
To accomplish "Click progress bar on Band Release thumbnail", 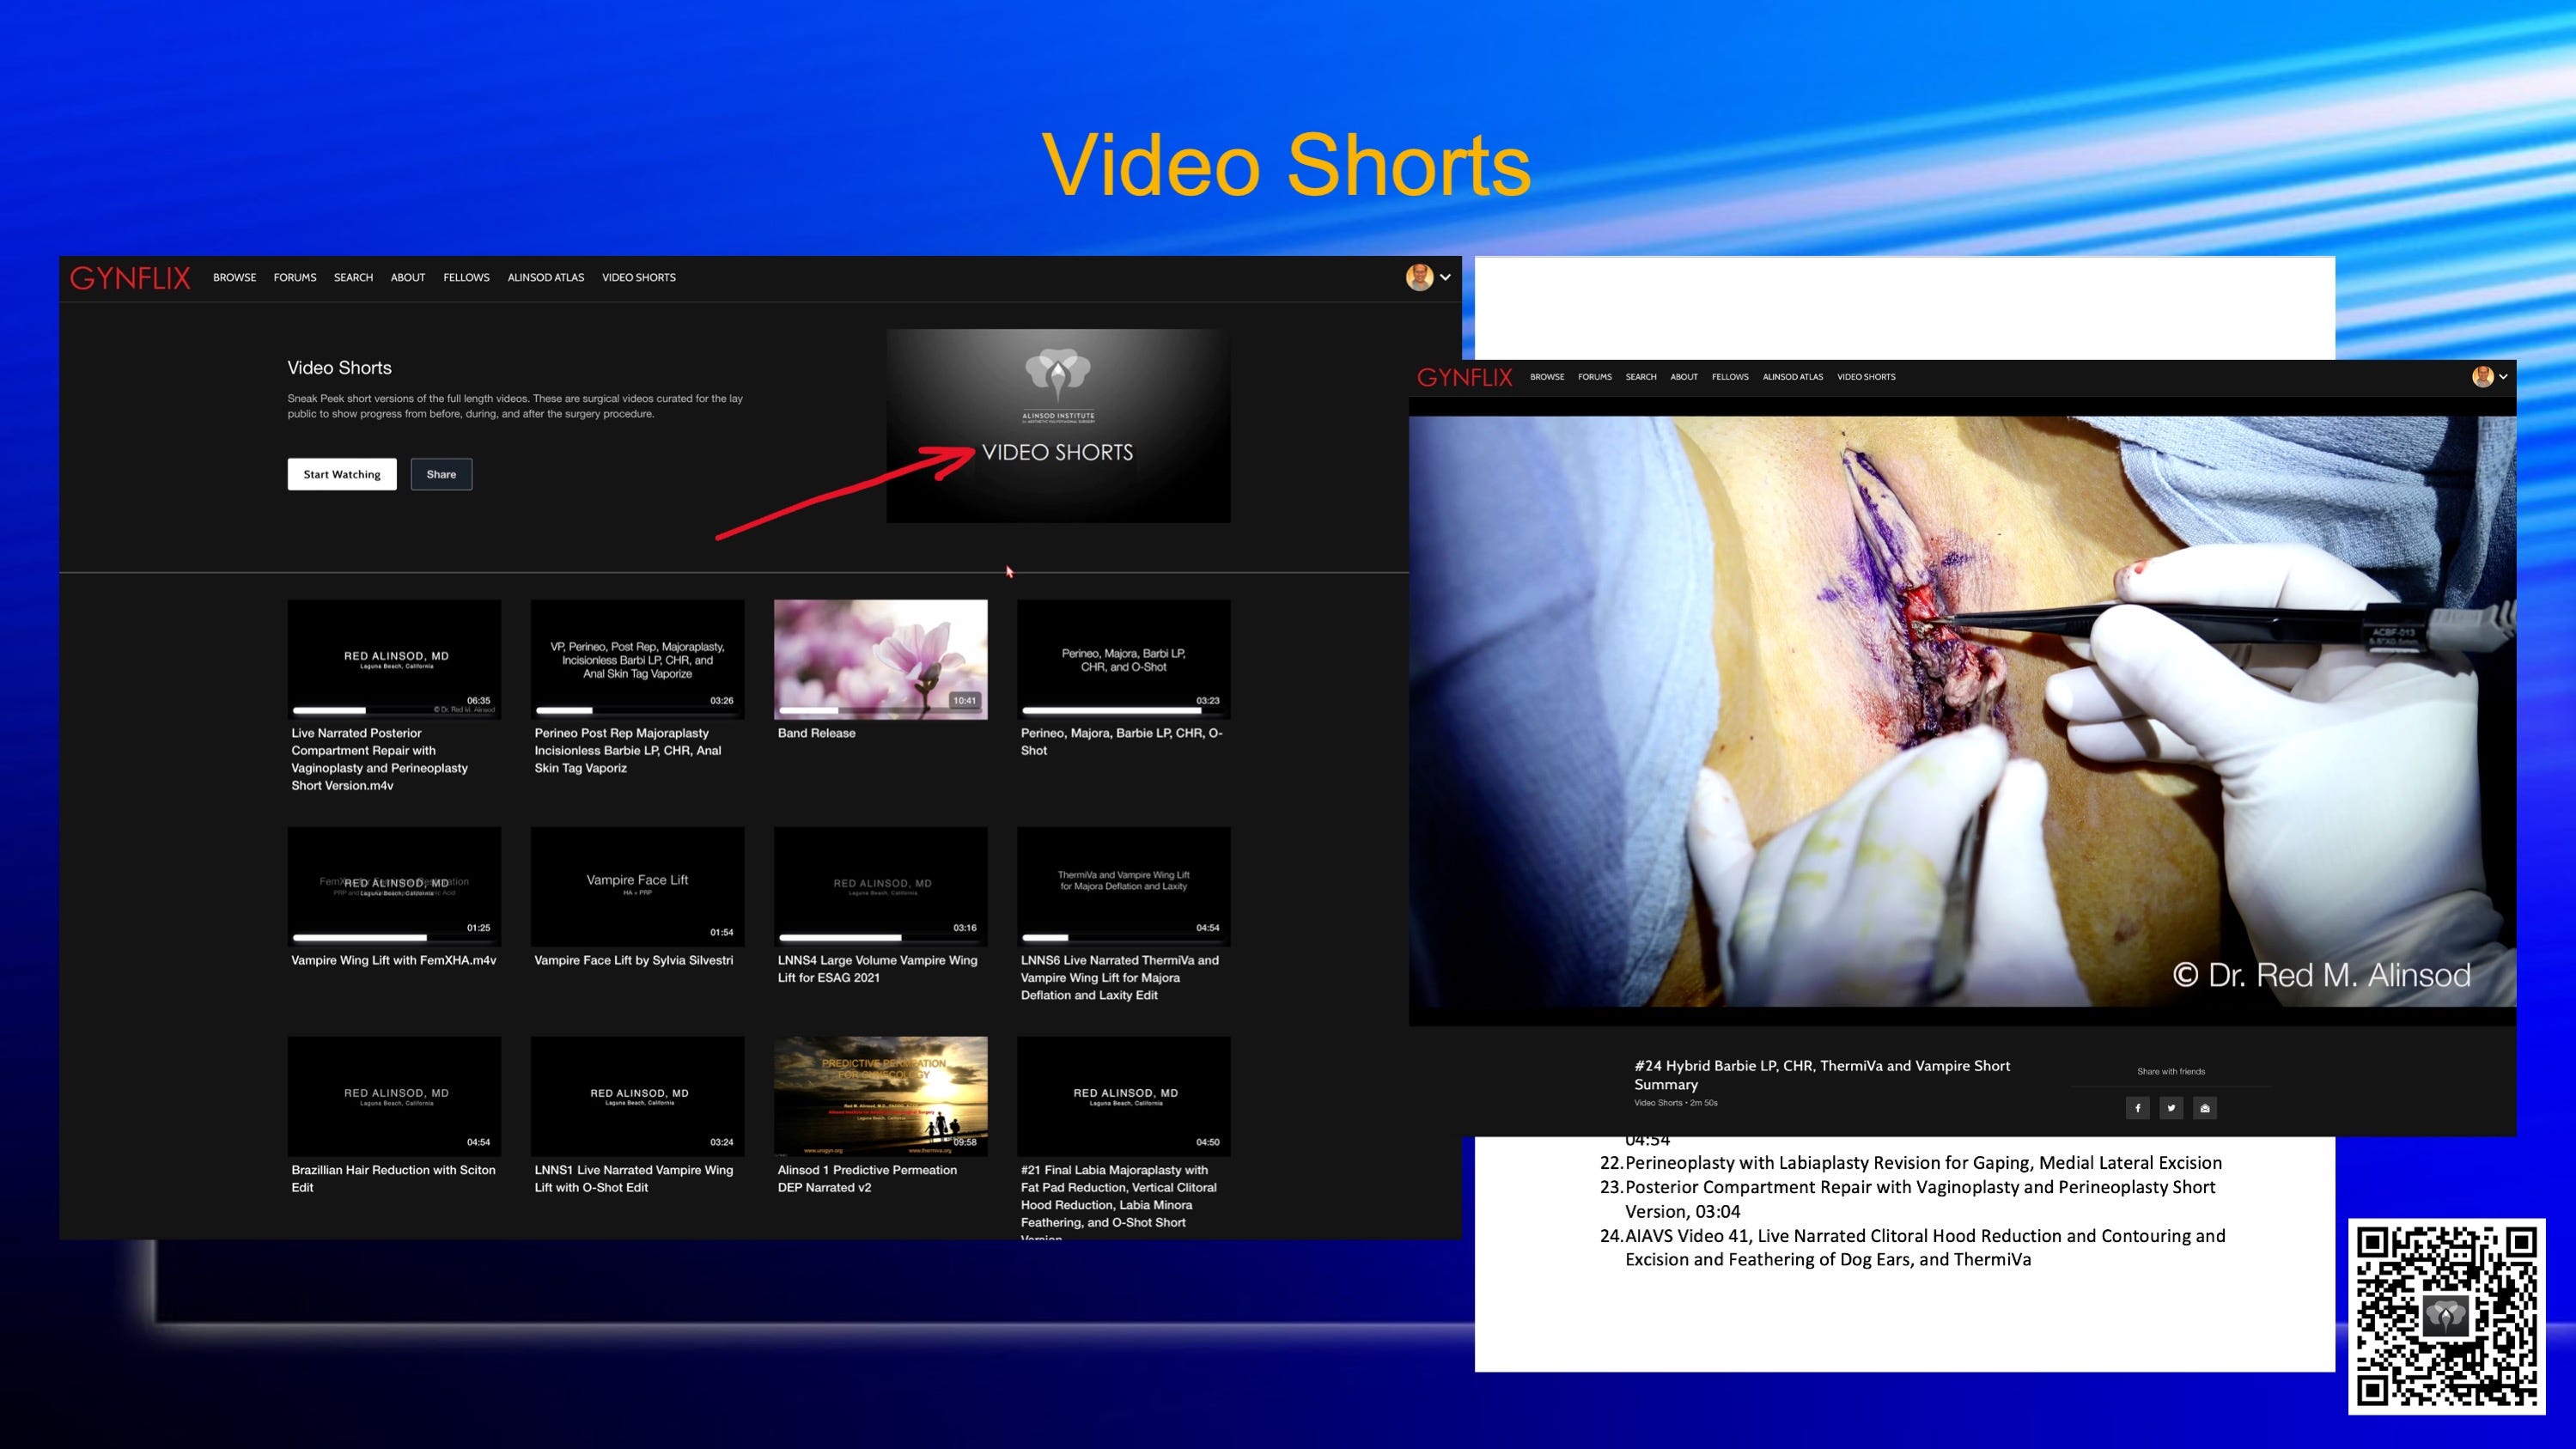I will [880, 710].
